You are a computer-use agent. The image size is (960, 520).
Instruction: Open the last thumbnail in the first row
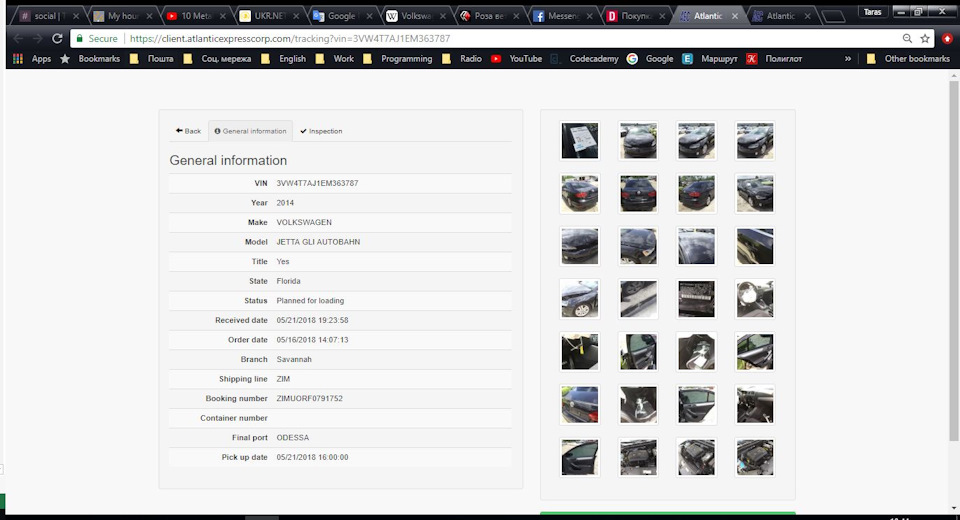755,141
